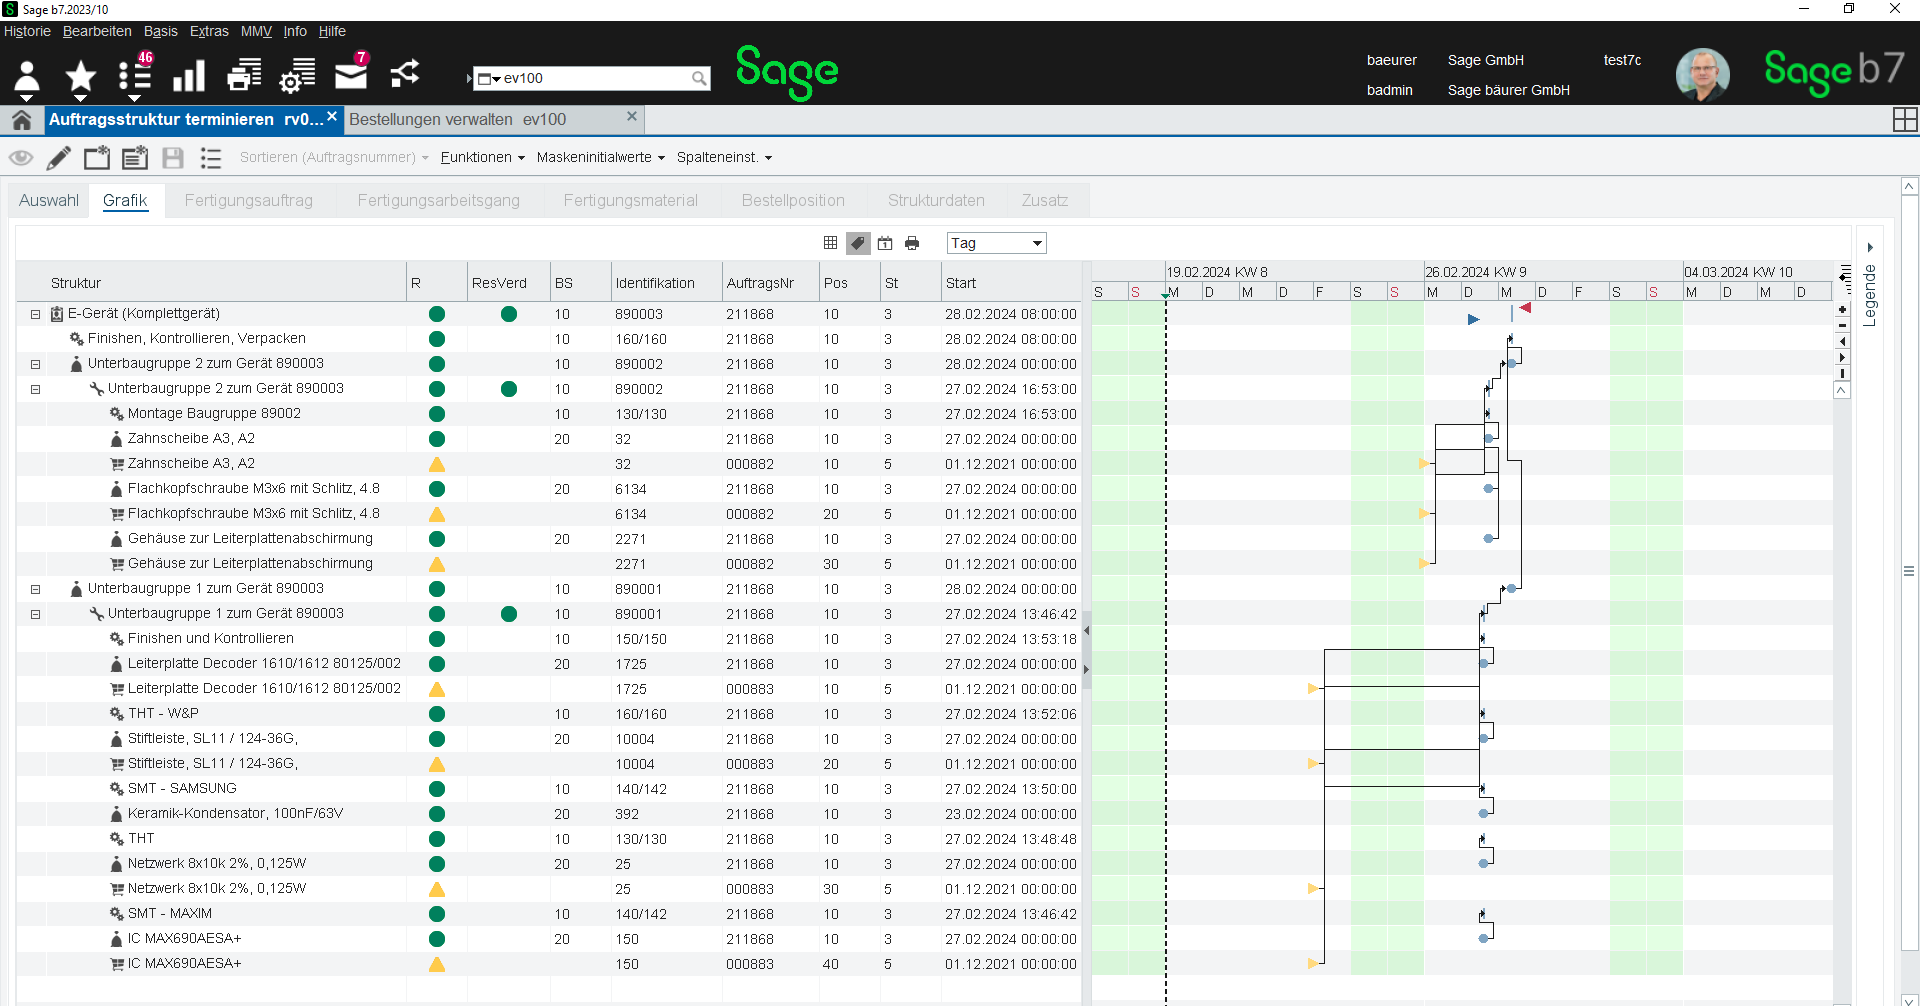Open the messages envelope icon
The height and width of the screenshot is (1006, 1920).
(x=350, y=76)
